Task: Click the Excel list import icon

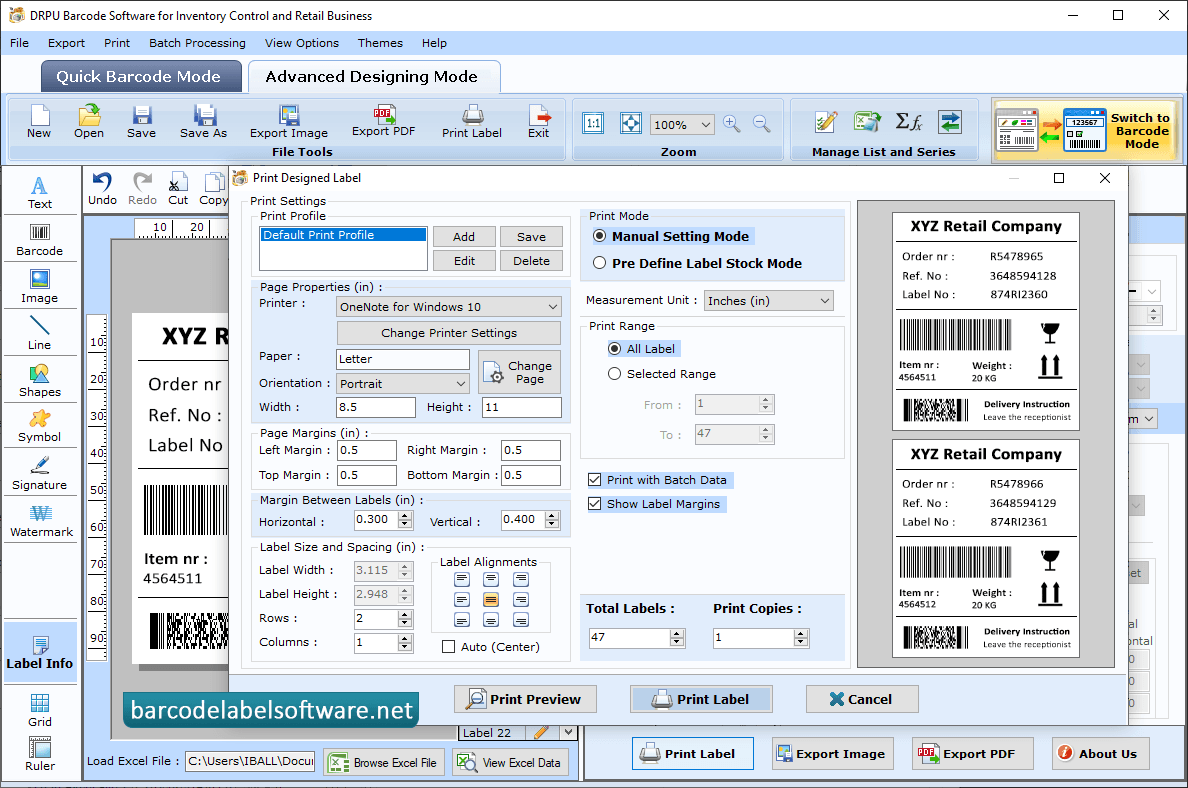Action: (867, 121)
